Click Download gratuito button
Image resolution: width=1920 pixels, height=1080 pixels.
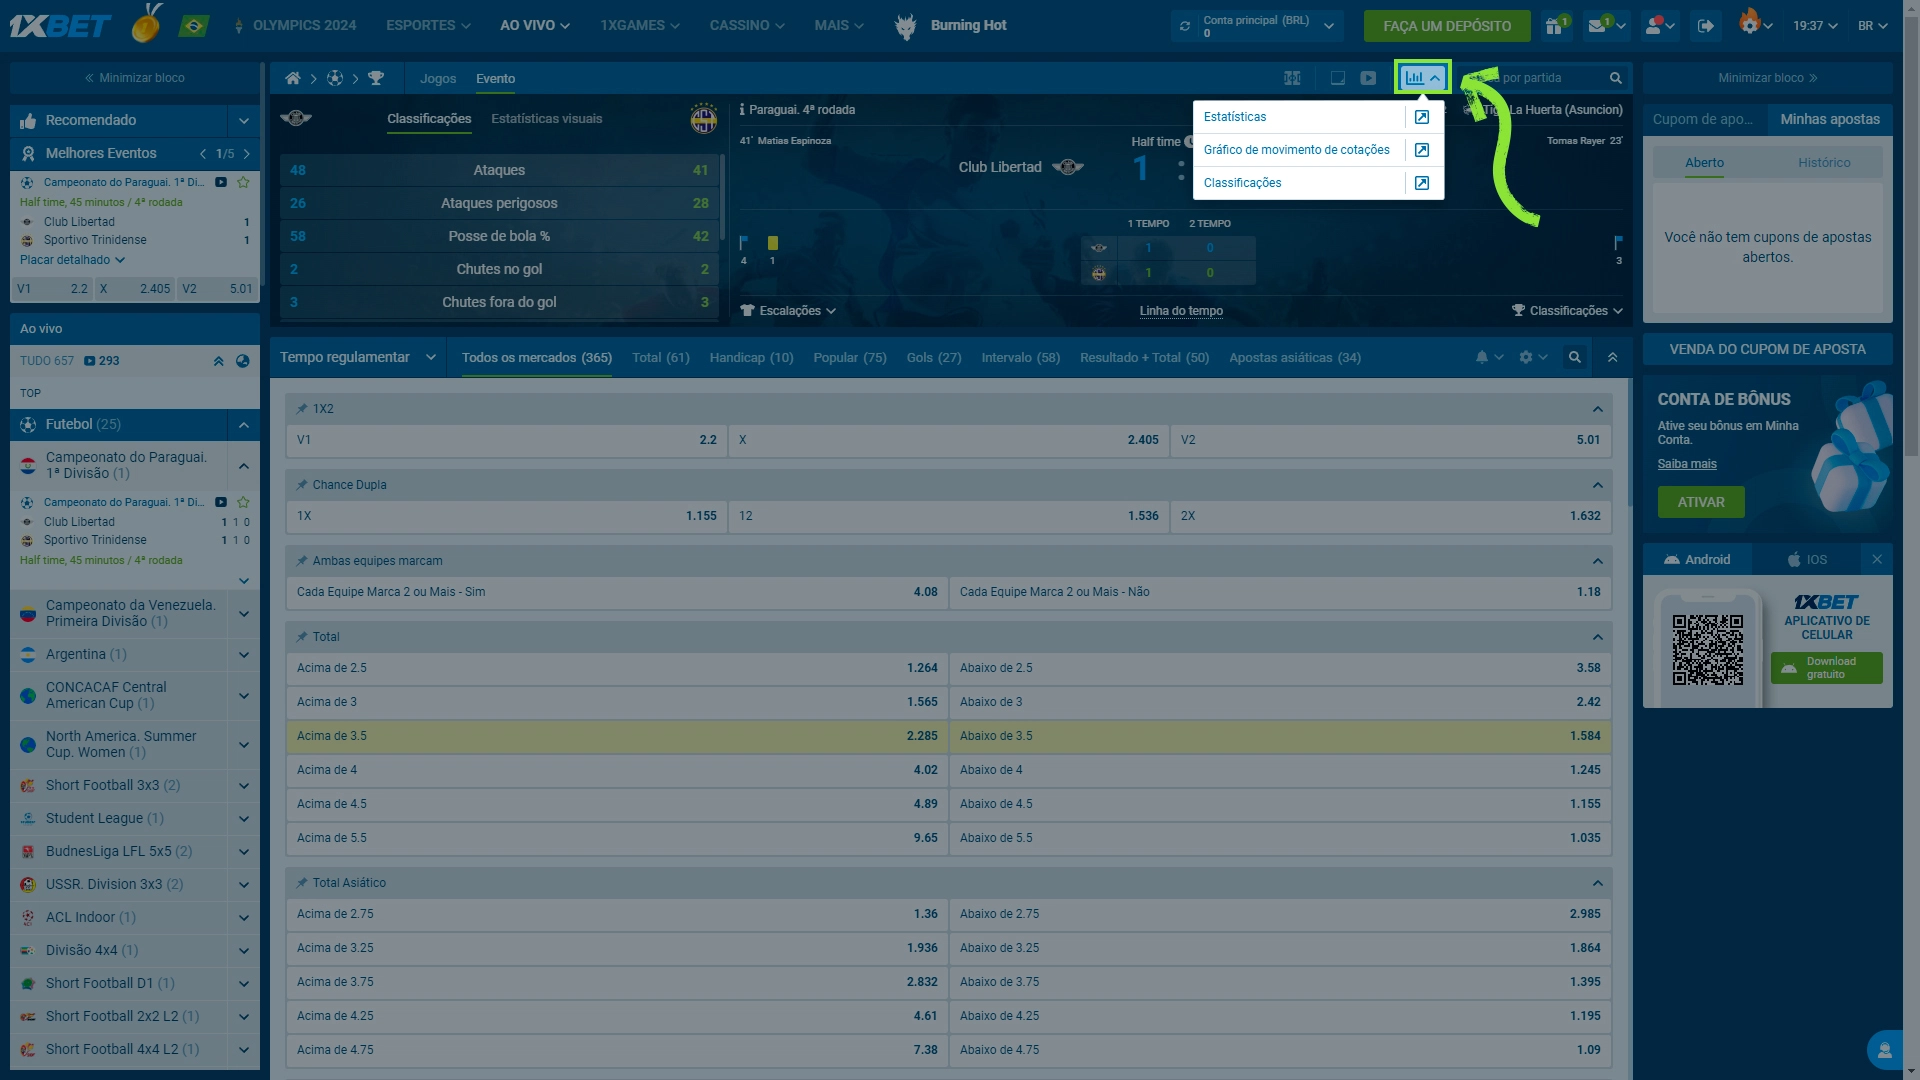pyautogui.click(x=1826, y=668)
